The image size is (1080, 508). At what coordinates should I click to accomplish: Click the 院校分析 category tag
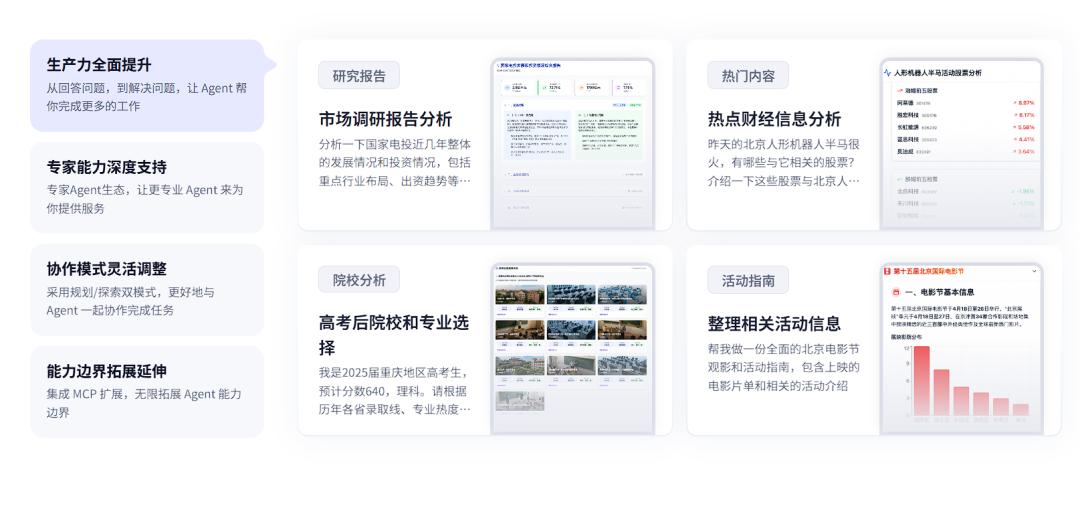[x=359, y=280]
